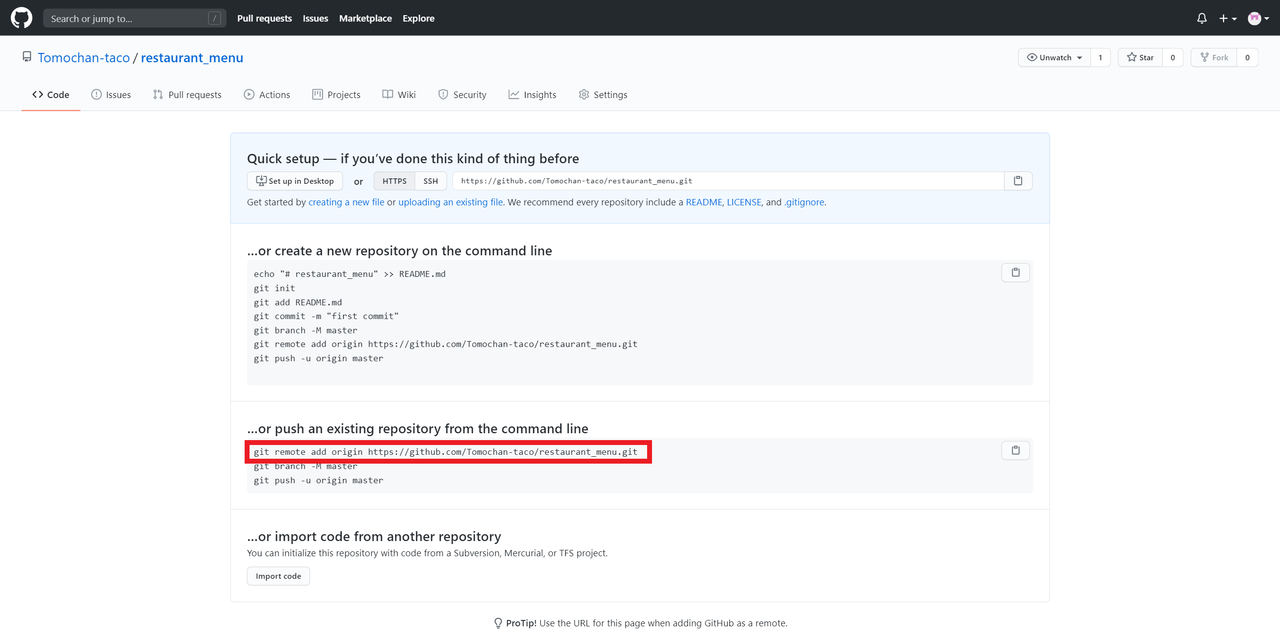
Task: Click the Quick setup heading
Action: click(x=413, y=159)
